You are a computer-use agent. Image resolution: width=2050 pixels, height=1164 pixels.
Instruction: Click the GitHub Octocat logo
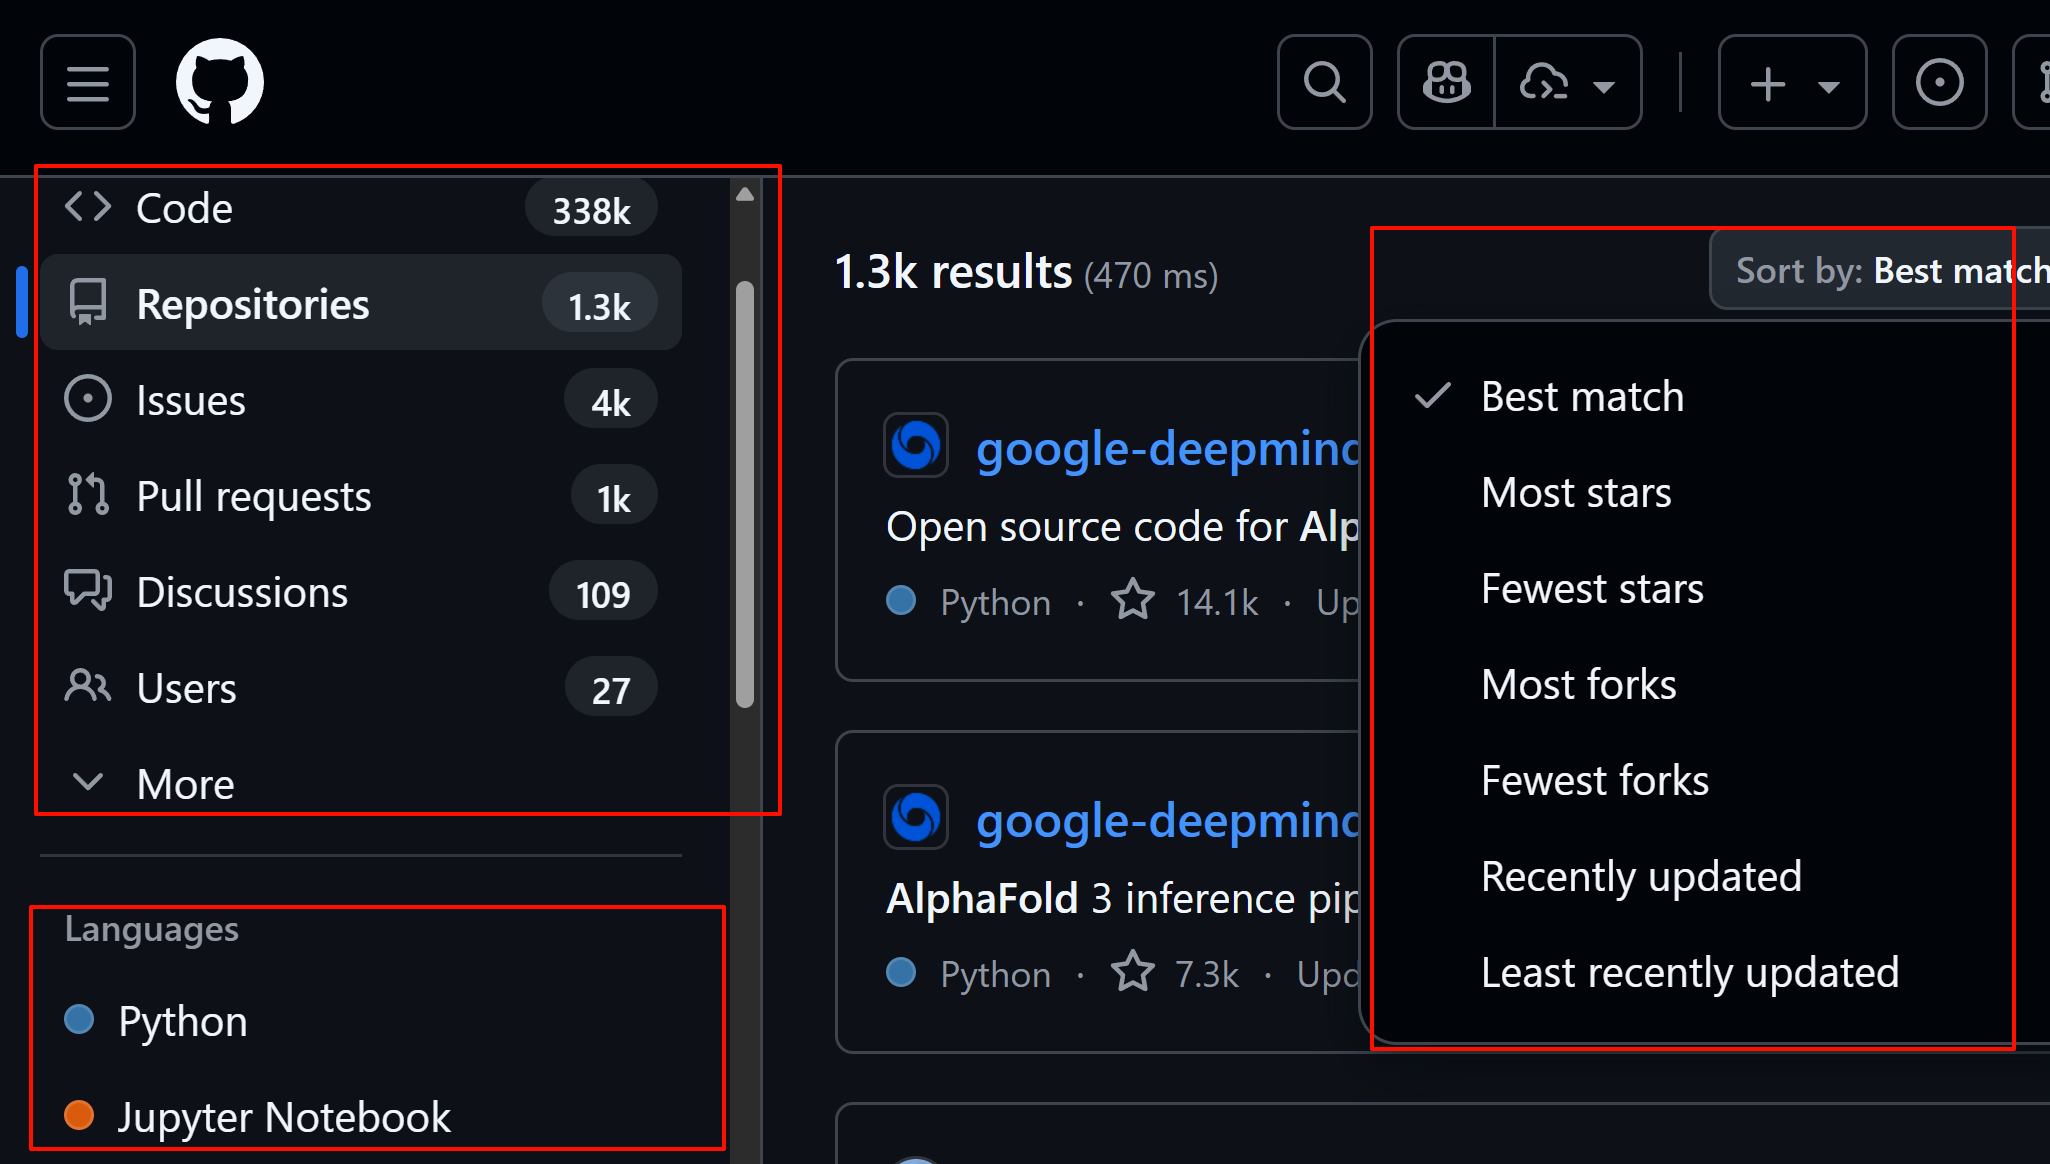(x=219, y=82)
